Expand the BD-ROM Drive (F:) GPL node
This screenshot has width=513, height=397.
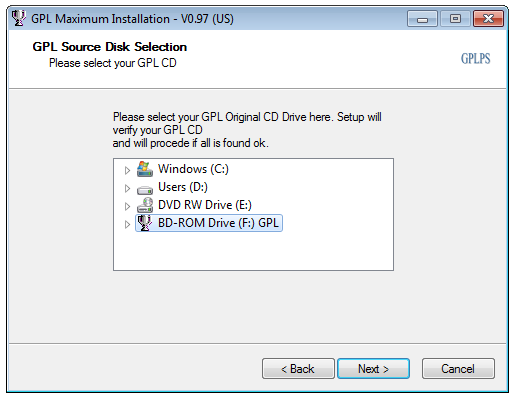click(127, 224)
